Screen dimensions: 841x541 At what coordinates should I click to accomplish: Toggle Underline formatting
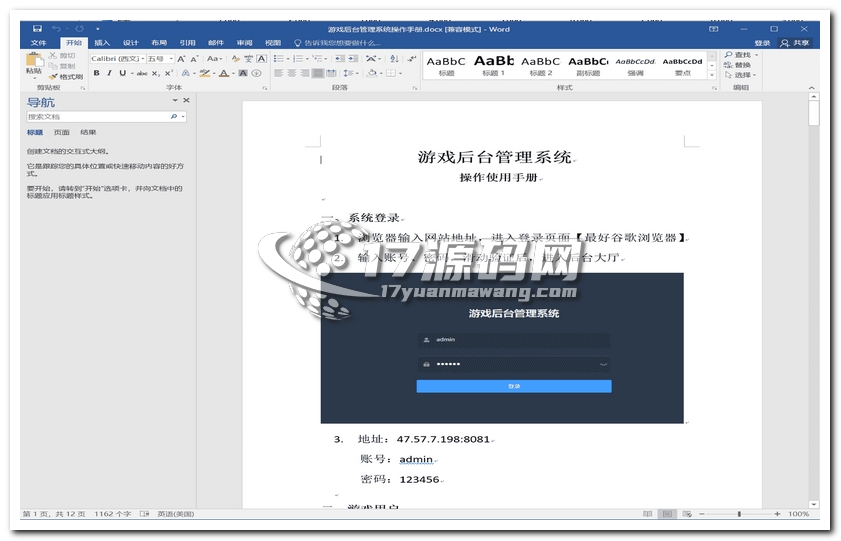(122, 73)
